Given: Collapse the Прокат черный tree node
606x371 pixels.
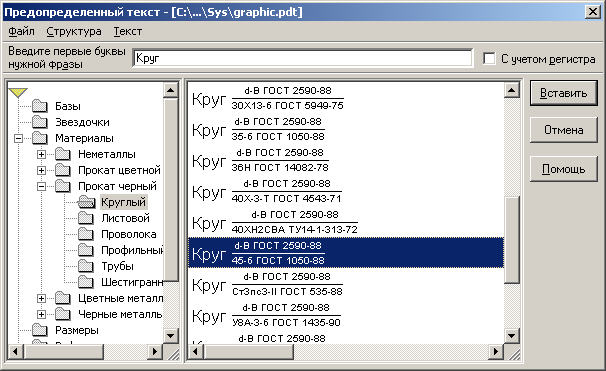Looking at the screenshot, I should 41,186.
